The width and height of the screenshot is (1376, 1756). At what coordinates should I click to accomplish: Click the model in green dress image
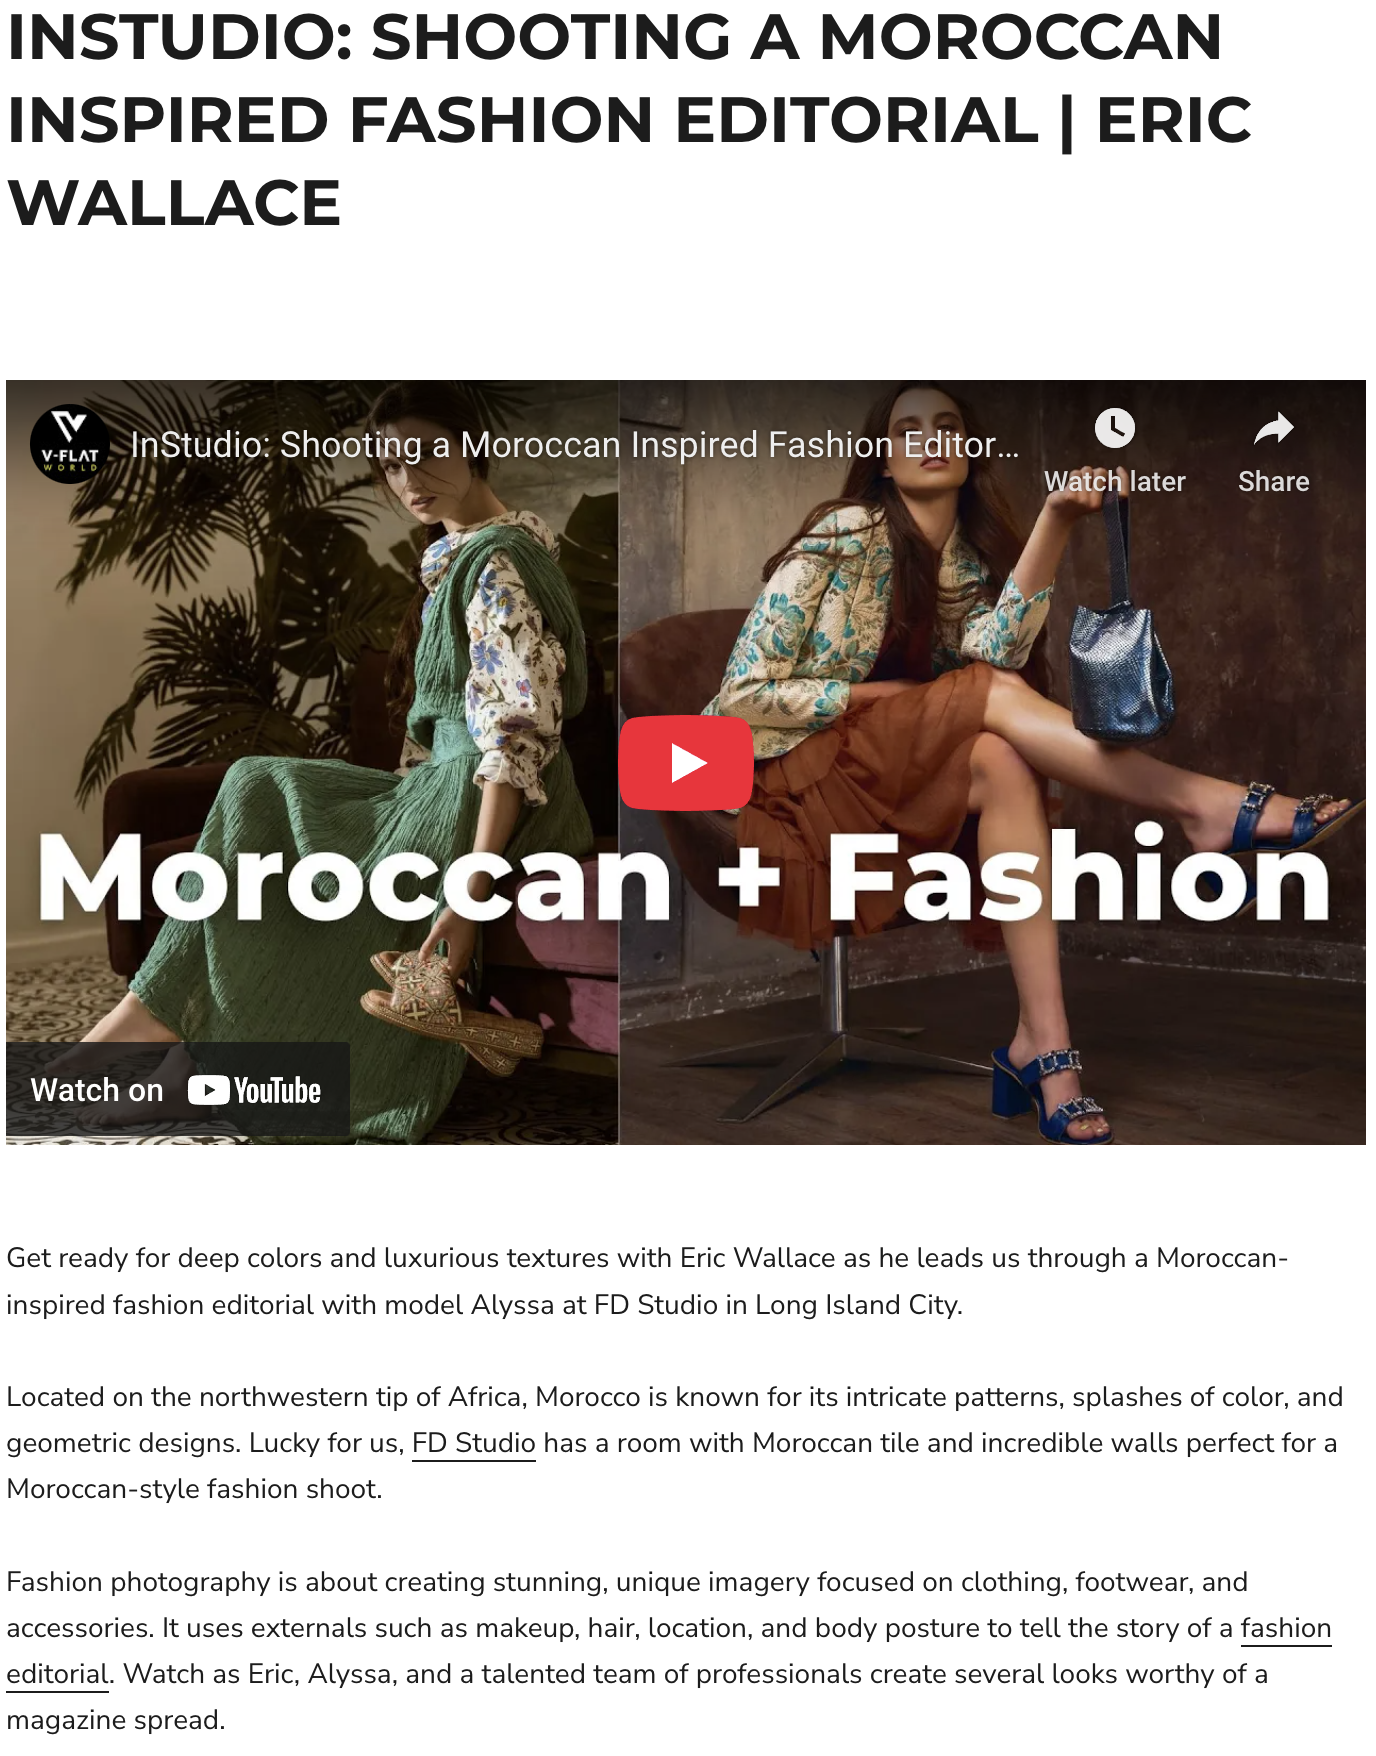pos(312,762)
